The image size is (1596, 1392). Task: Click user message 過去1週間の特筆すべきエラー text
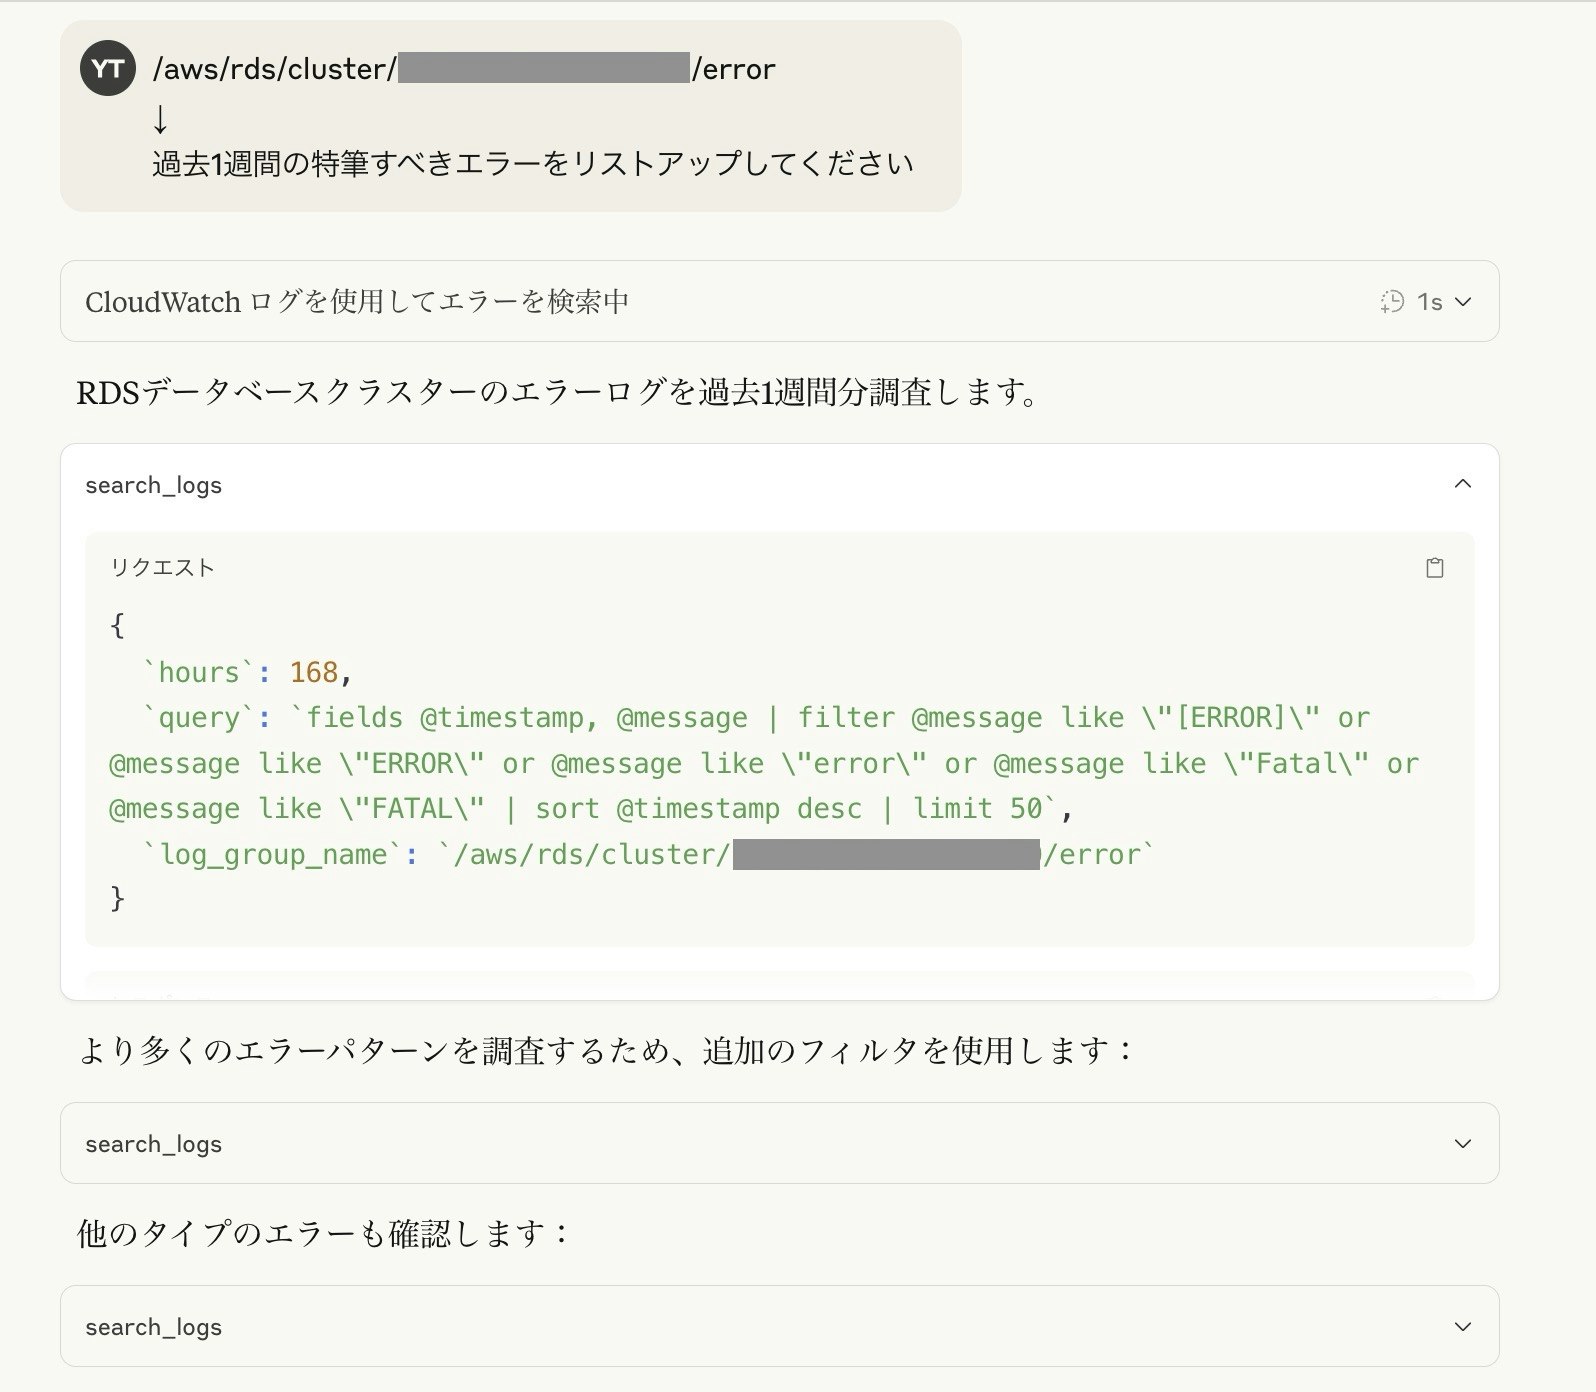[532, 163]
